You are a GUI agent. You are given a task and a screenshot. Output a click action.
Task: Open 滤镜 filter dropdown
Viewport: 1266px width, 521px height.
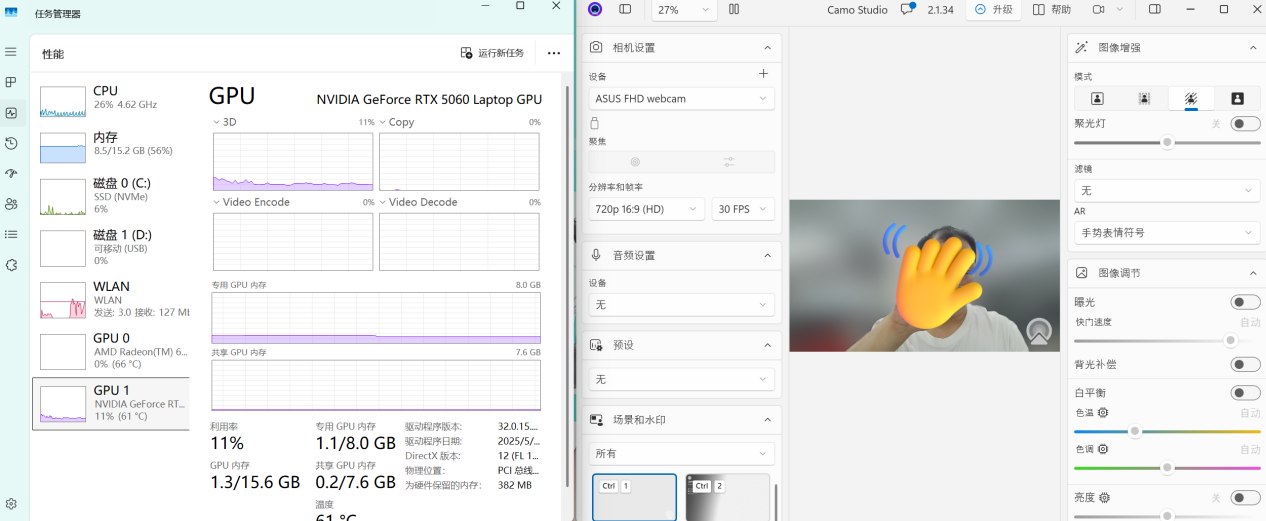click(1167, 190)
